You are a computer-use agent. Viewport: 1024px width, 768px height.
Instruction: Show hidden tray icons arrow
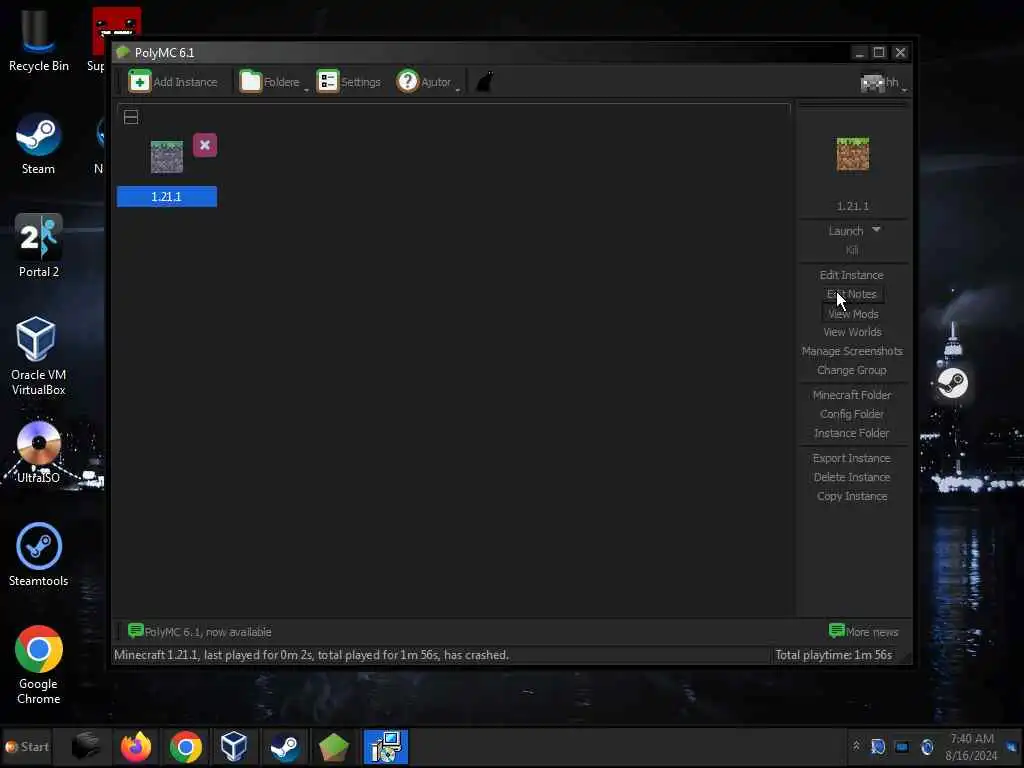(x=856, y=746)
